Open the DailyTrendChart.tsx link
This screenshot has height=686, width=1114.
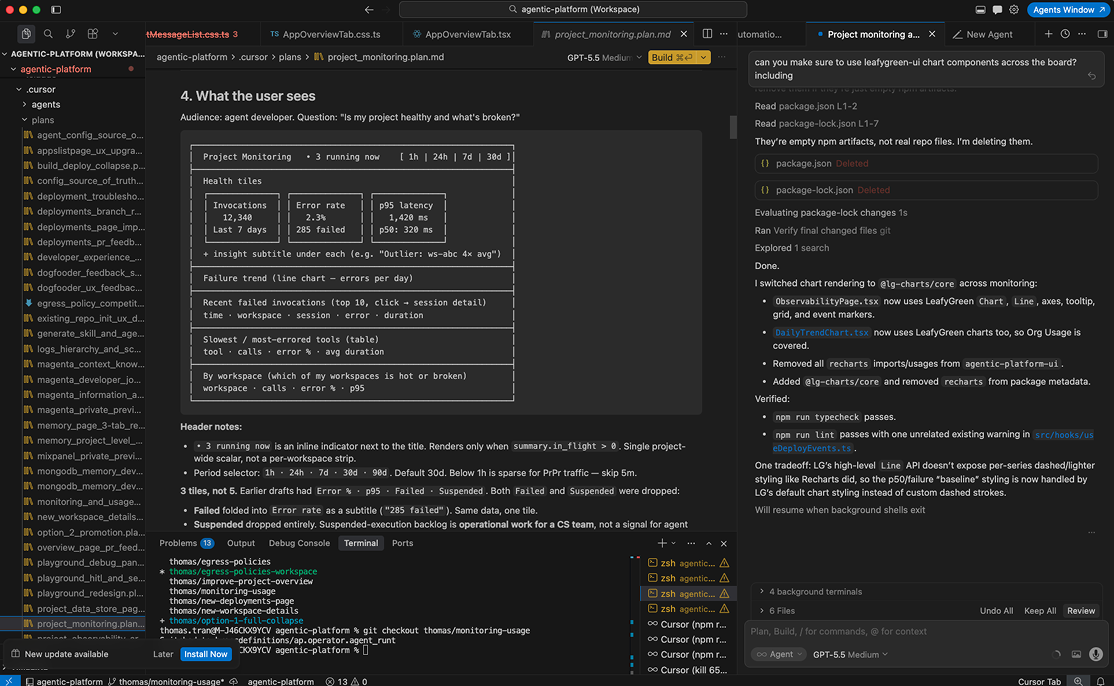(821, 332)
